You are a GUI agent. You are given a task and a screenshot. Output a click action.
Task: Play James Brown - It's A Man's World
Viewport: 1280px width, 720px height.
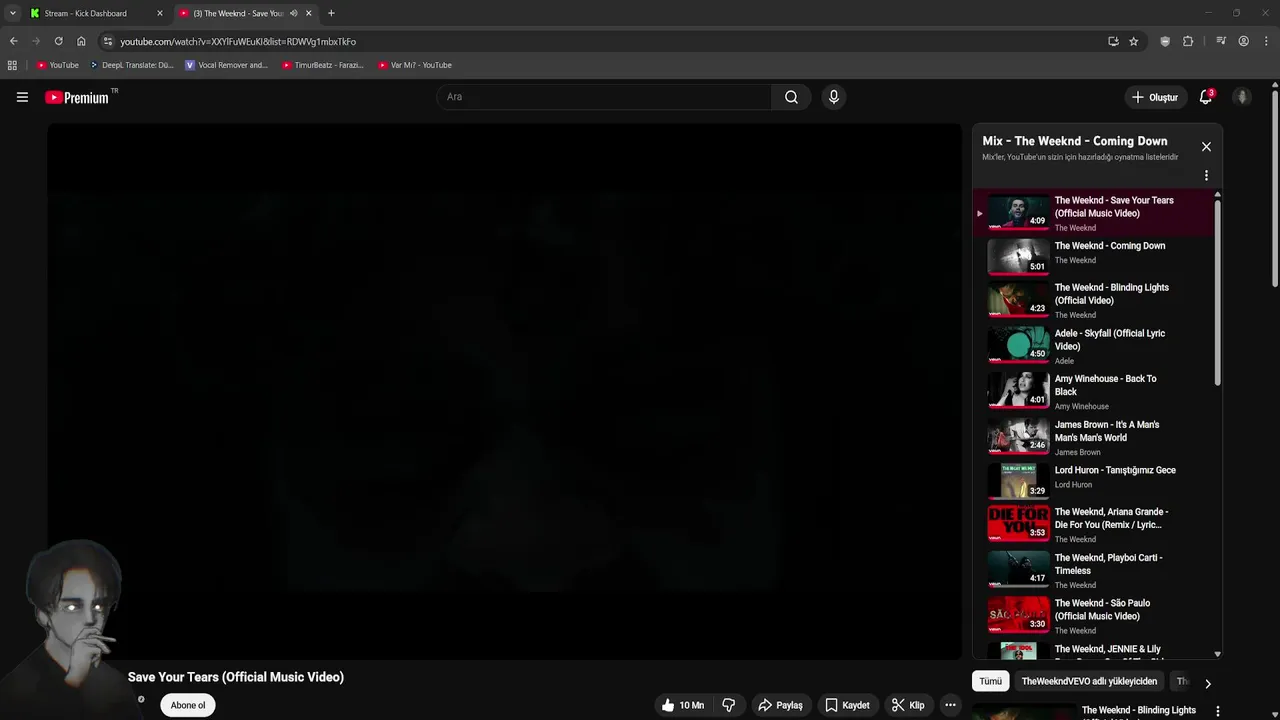click(1094, 438)
